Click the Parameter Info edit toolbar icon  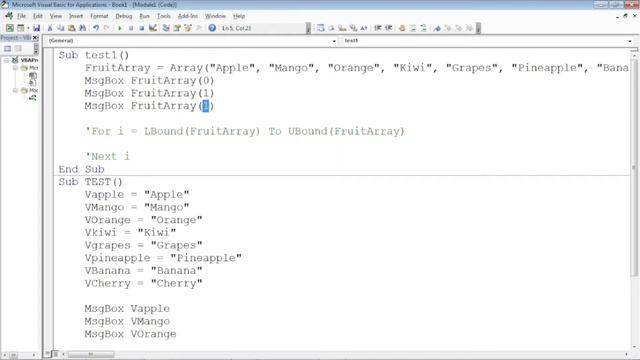tap(353, 28)
